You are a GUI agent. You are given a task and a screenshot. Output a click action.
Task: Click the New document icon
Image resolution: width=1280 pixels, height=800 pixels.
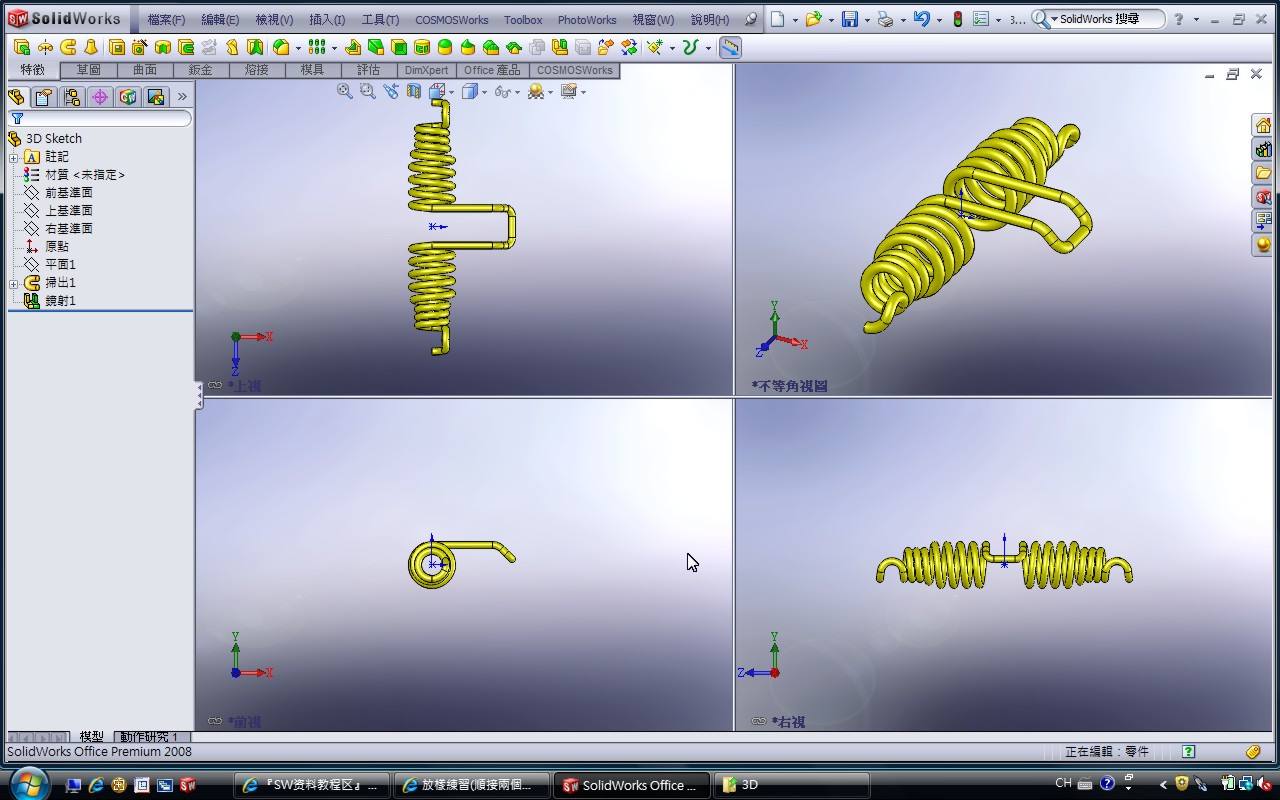(777, 19)
